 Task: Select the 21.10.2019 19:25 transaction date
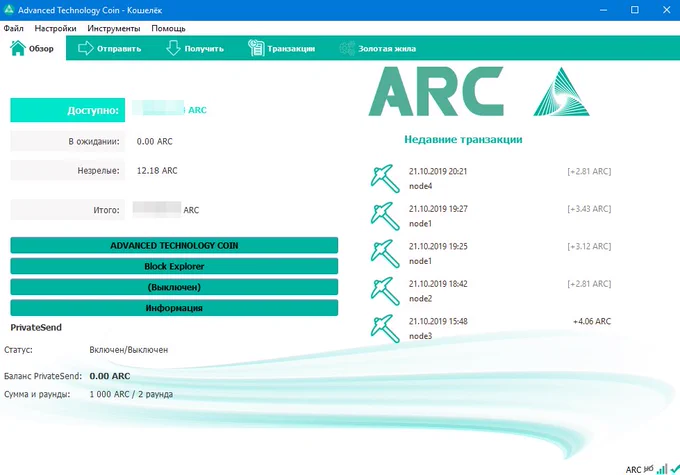(438, 246)
